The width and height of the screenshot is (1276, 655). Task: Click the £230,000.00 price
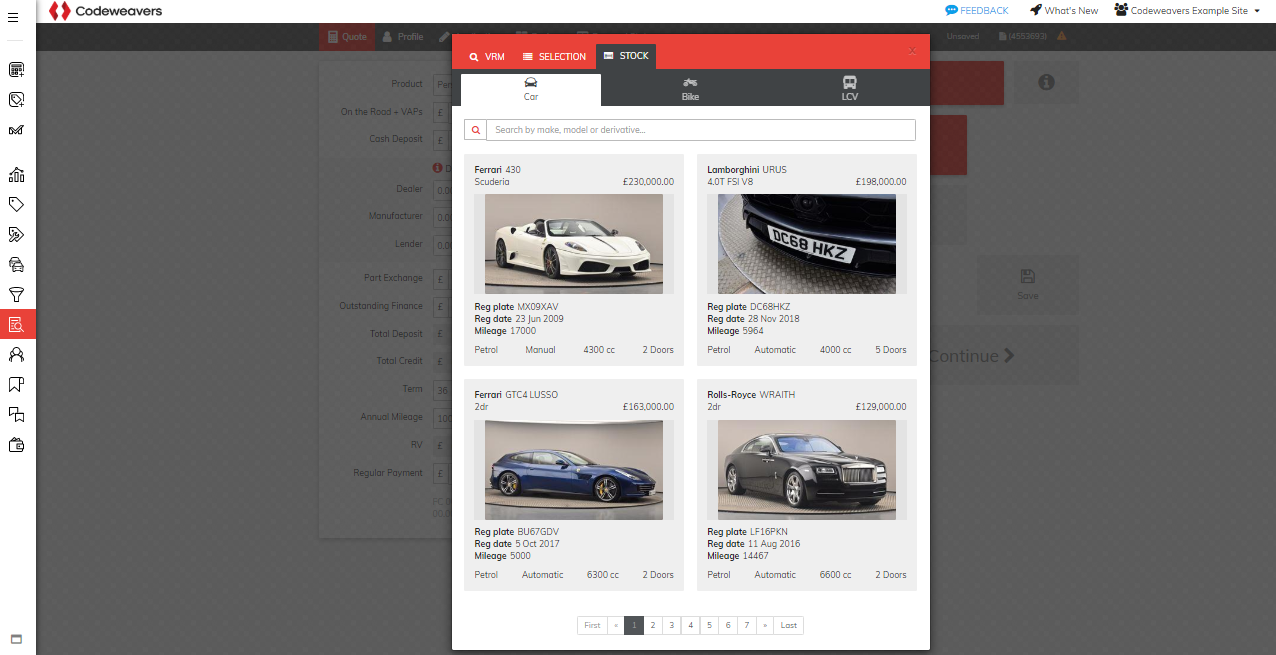648,182
